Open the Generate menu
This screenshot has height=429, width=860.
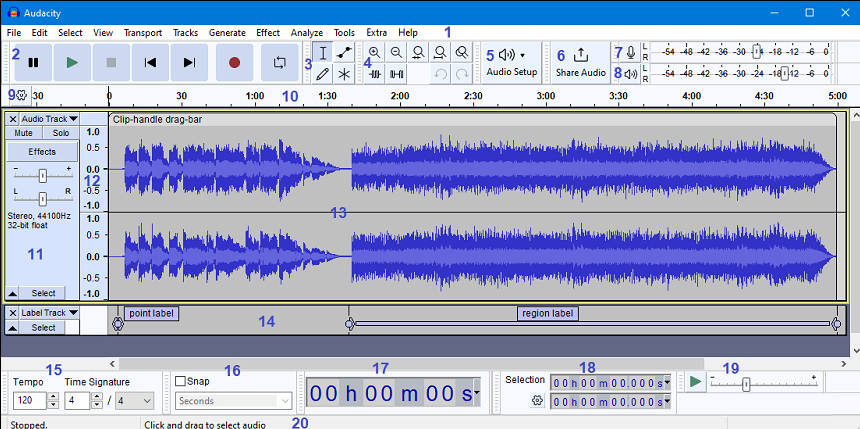point(227,32)
